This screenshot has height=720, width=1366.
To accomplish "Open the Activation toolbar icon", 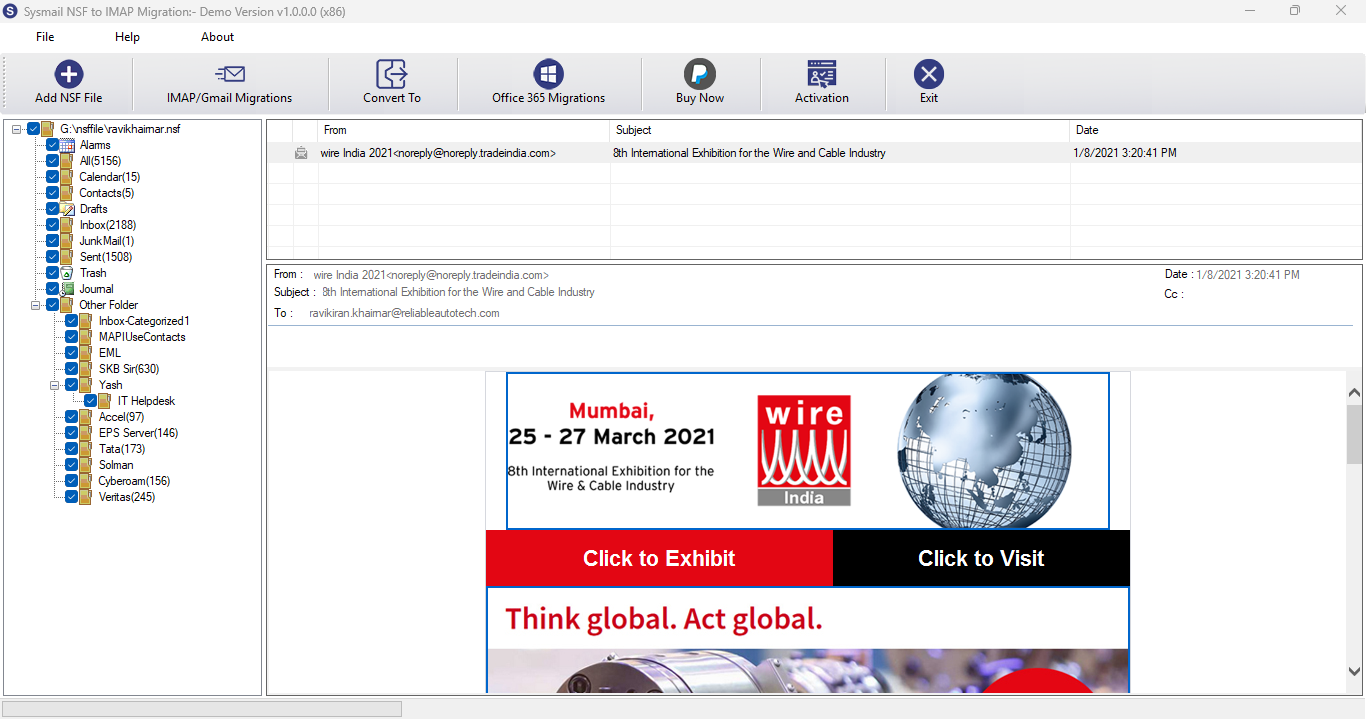I will point(822,74).
